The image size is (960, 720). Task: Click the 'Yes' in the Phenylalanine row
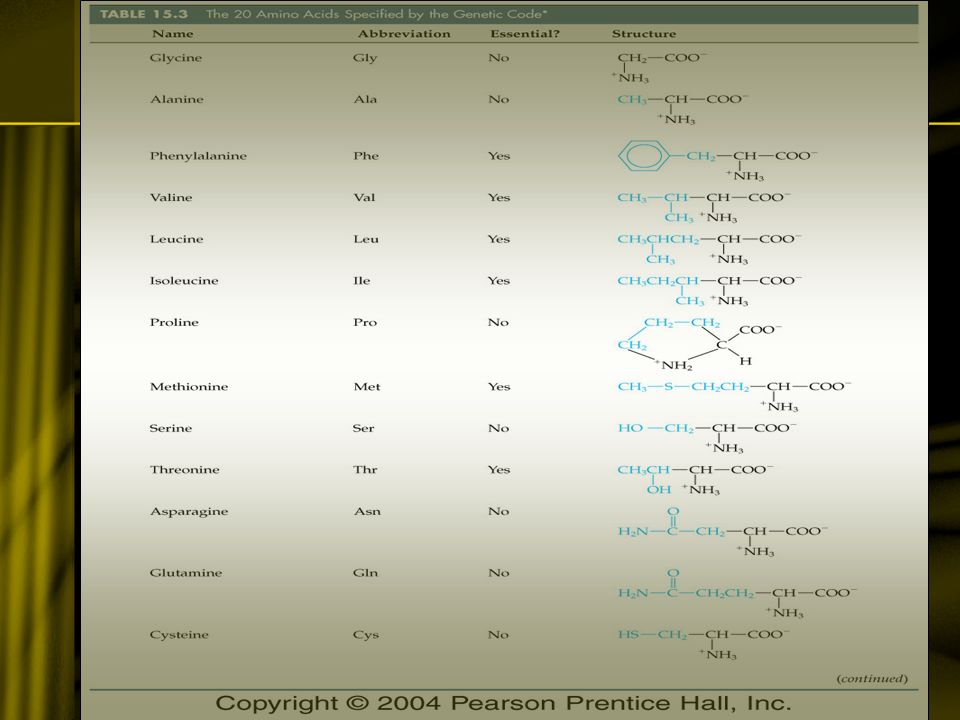pyautogui.click(x=499, y=156)
